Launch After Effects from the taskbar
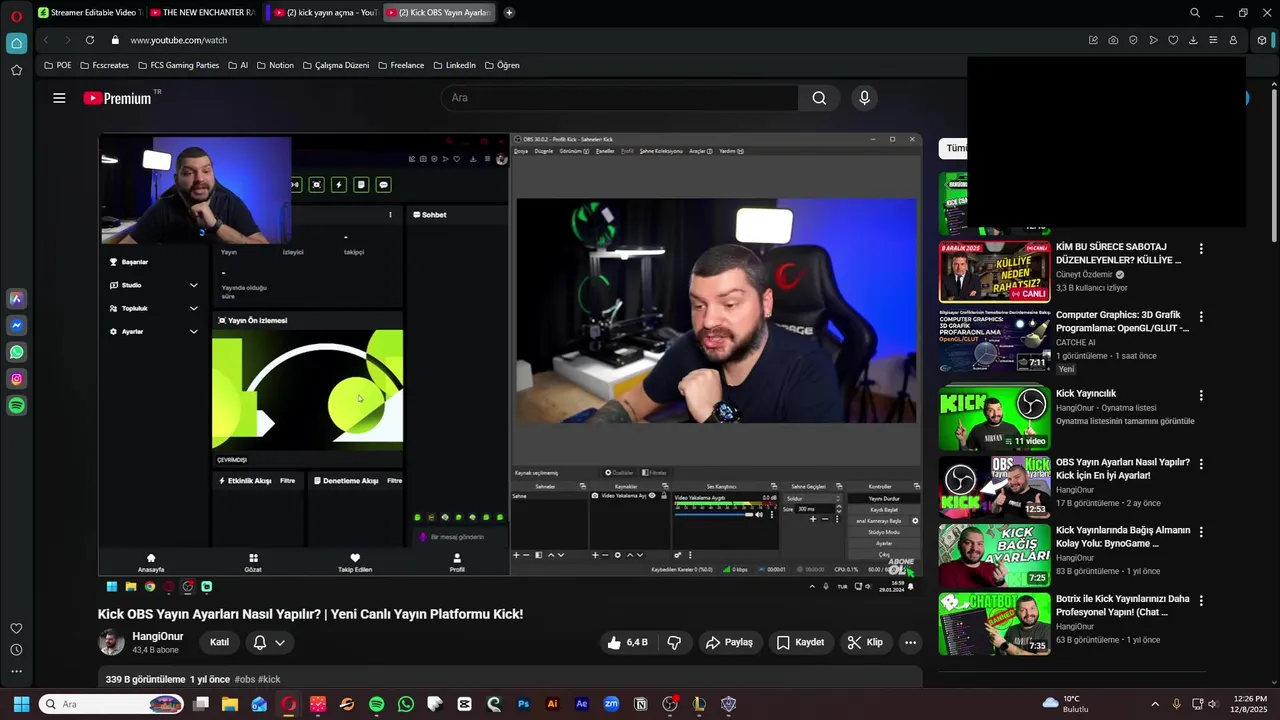The image size is (1280, 720). (x=582, y=704)
